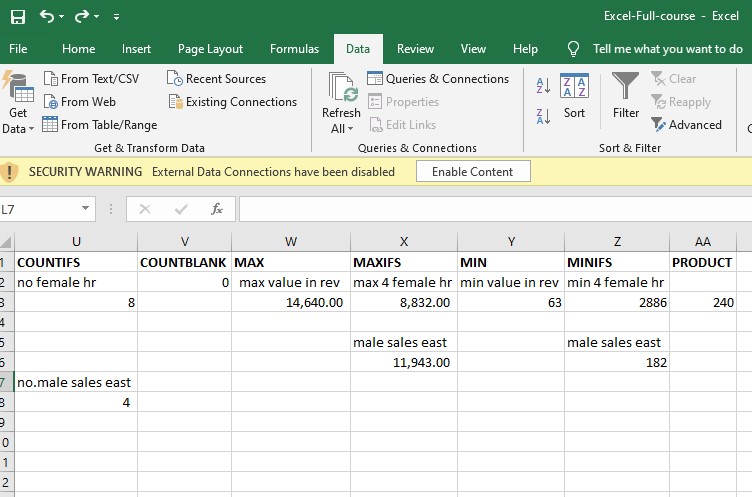Select column U header
The width and height of the screenshot is (752, 497).
click(76, 242)
